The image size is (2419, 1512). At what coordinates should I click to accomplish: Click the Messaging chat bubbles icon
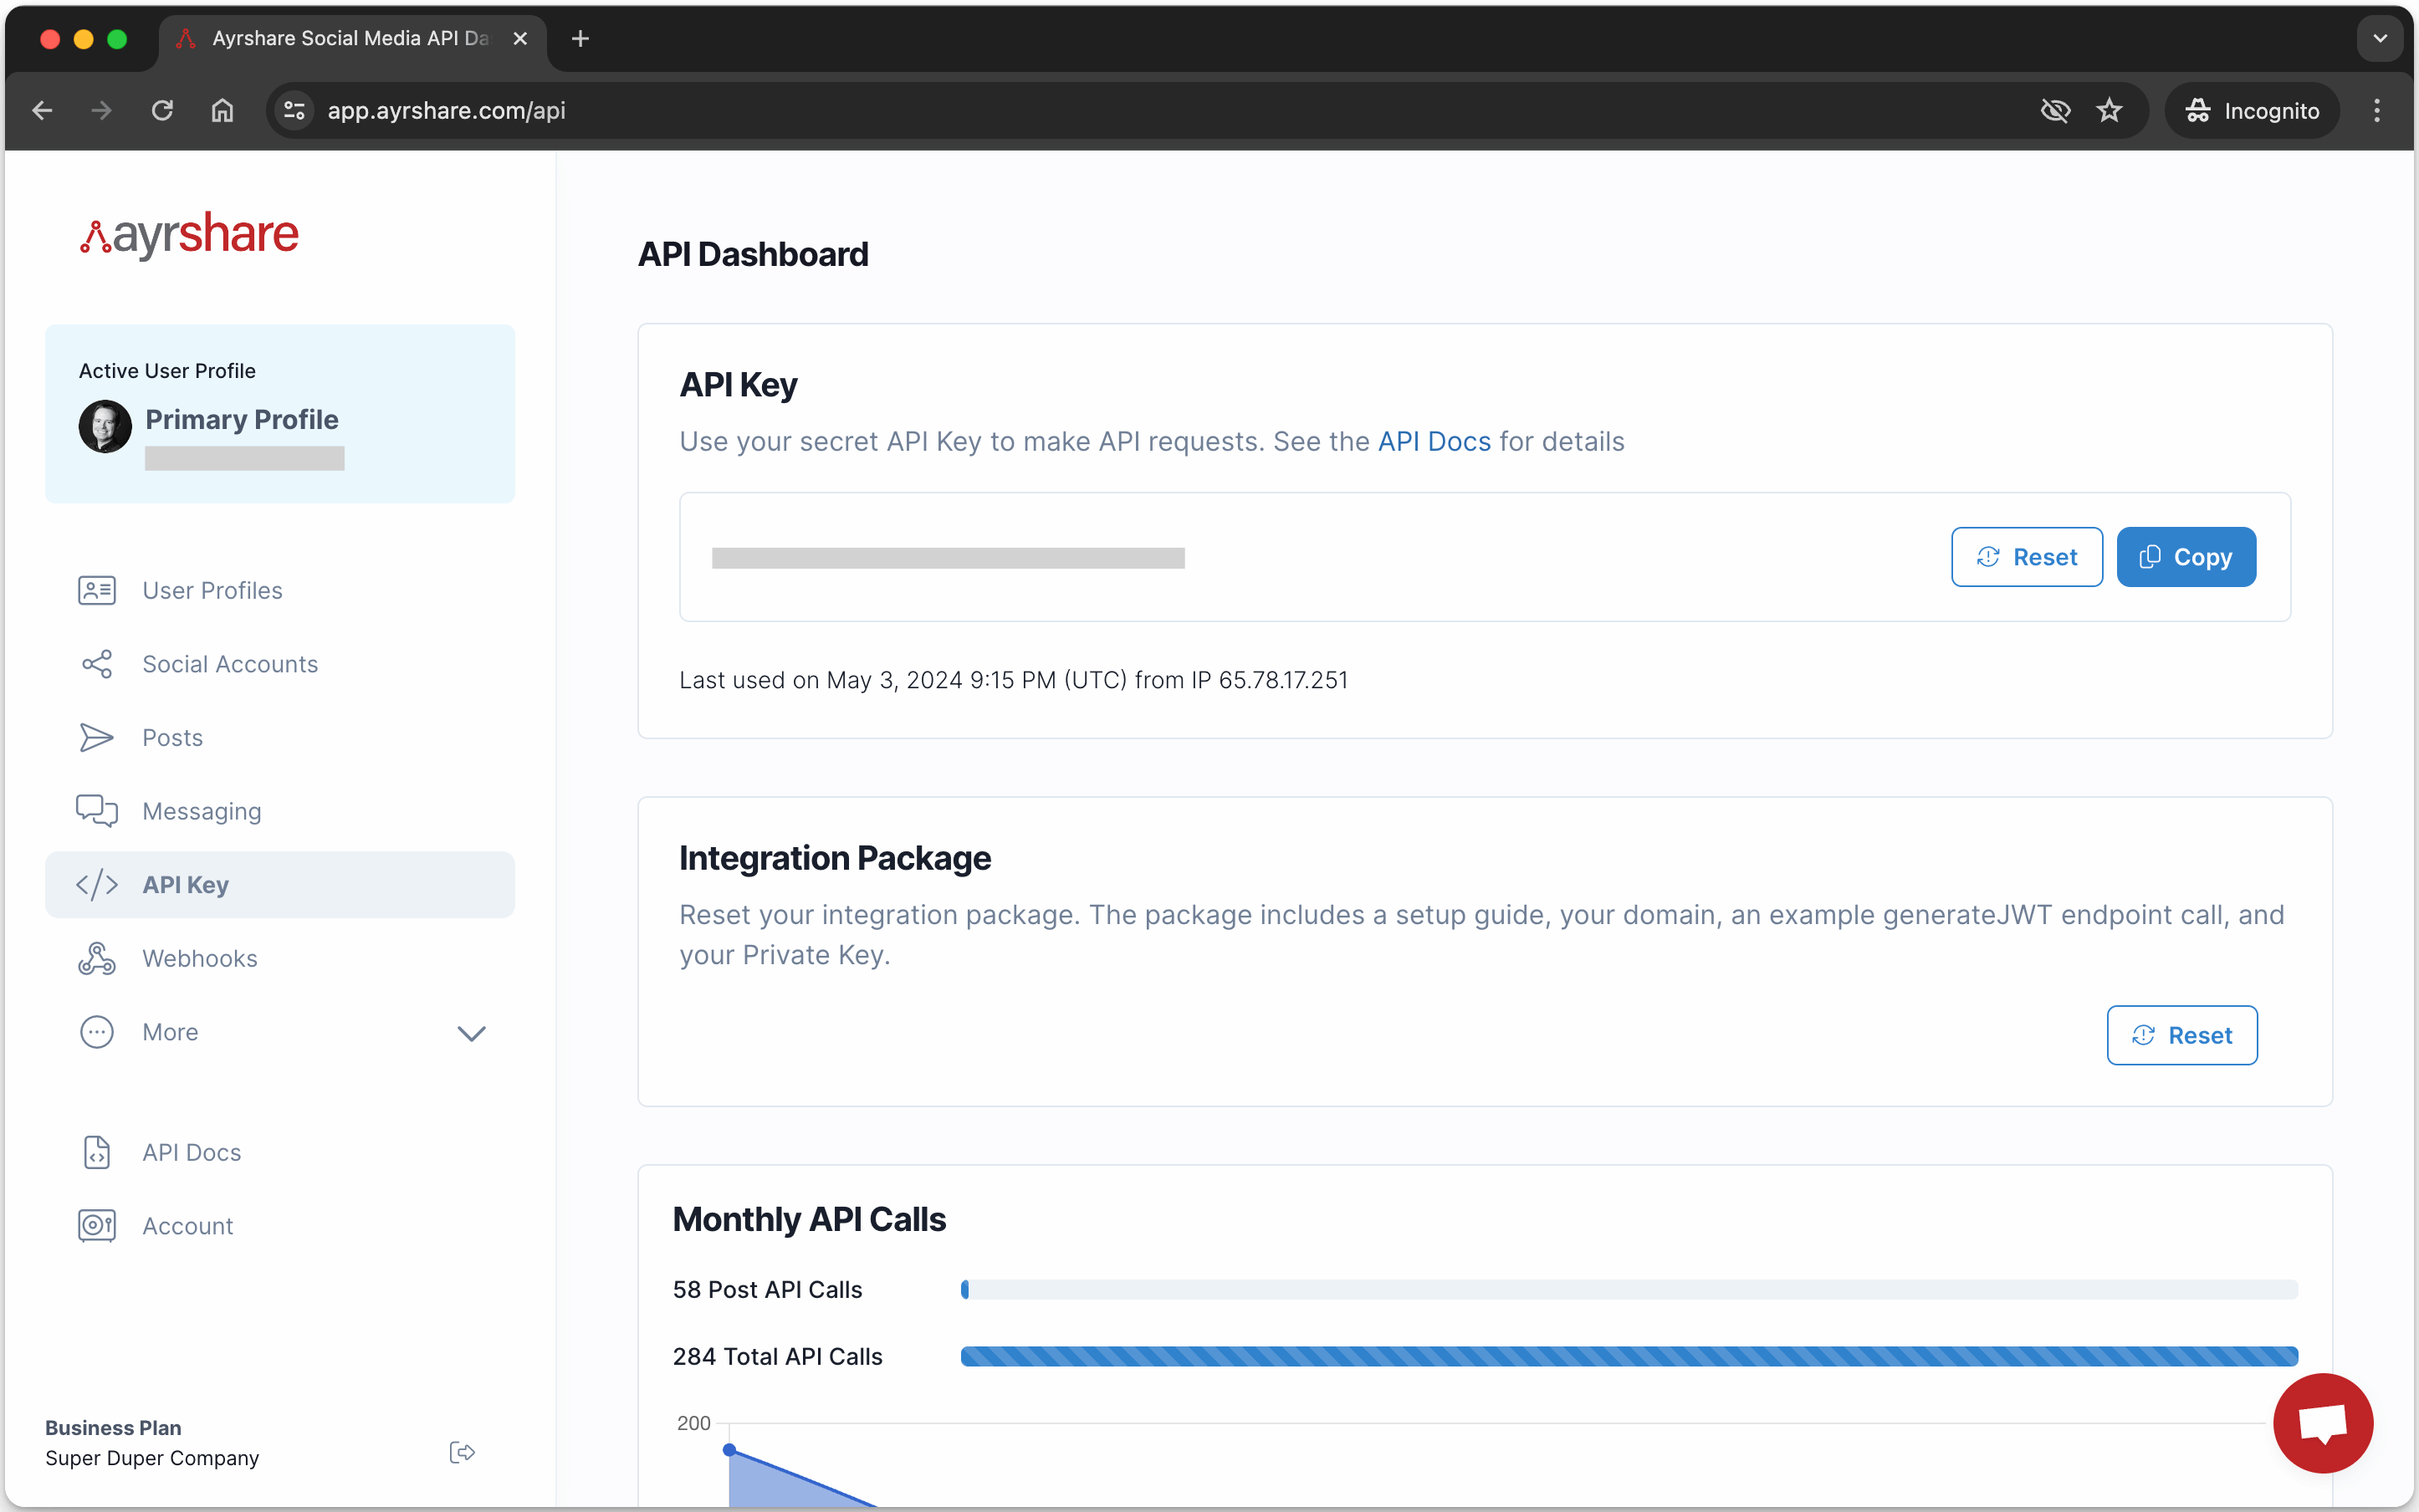(97, 811)
